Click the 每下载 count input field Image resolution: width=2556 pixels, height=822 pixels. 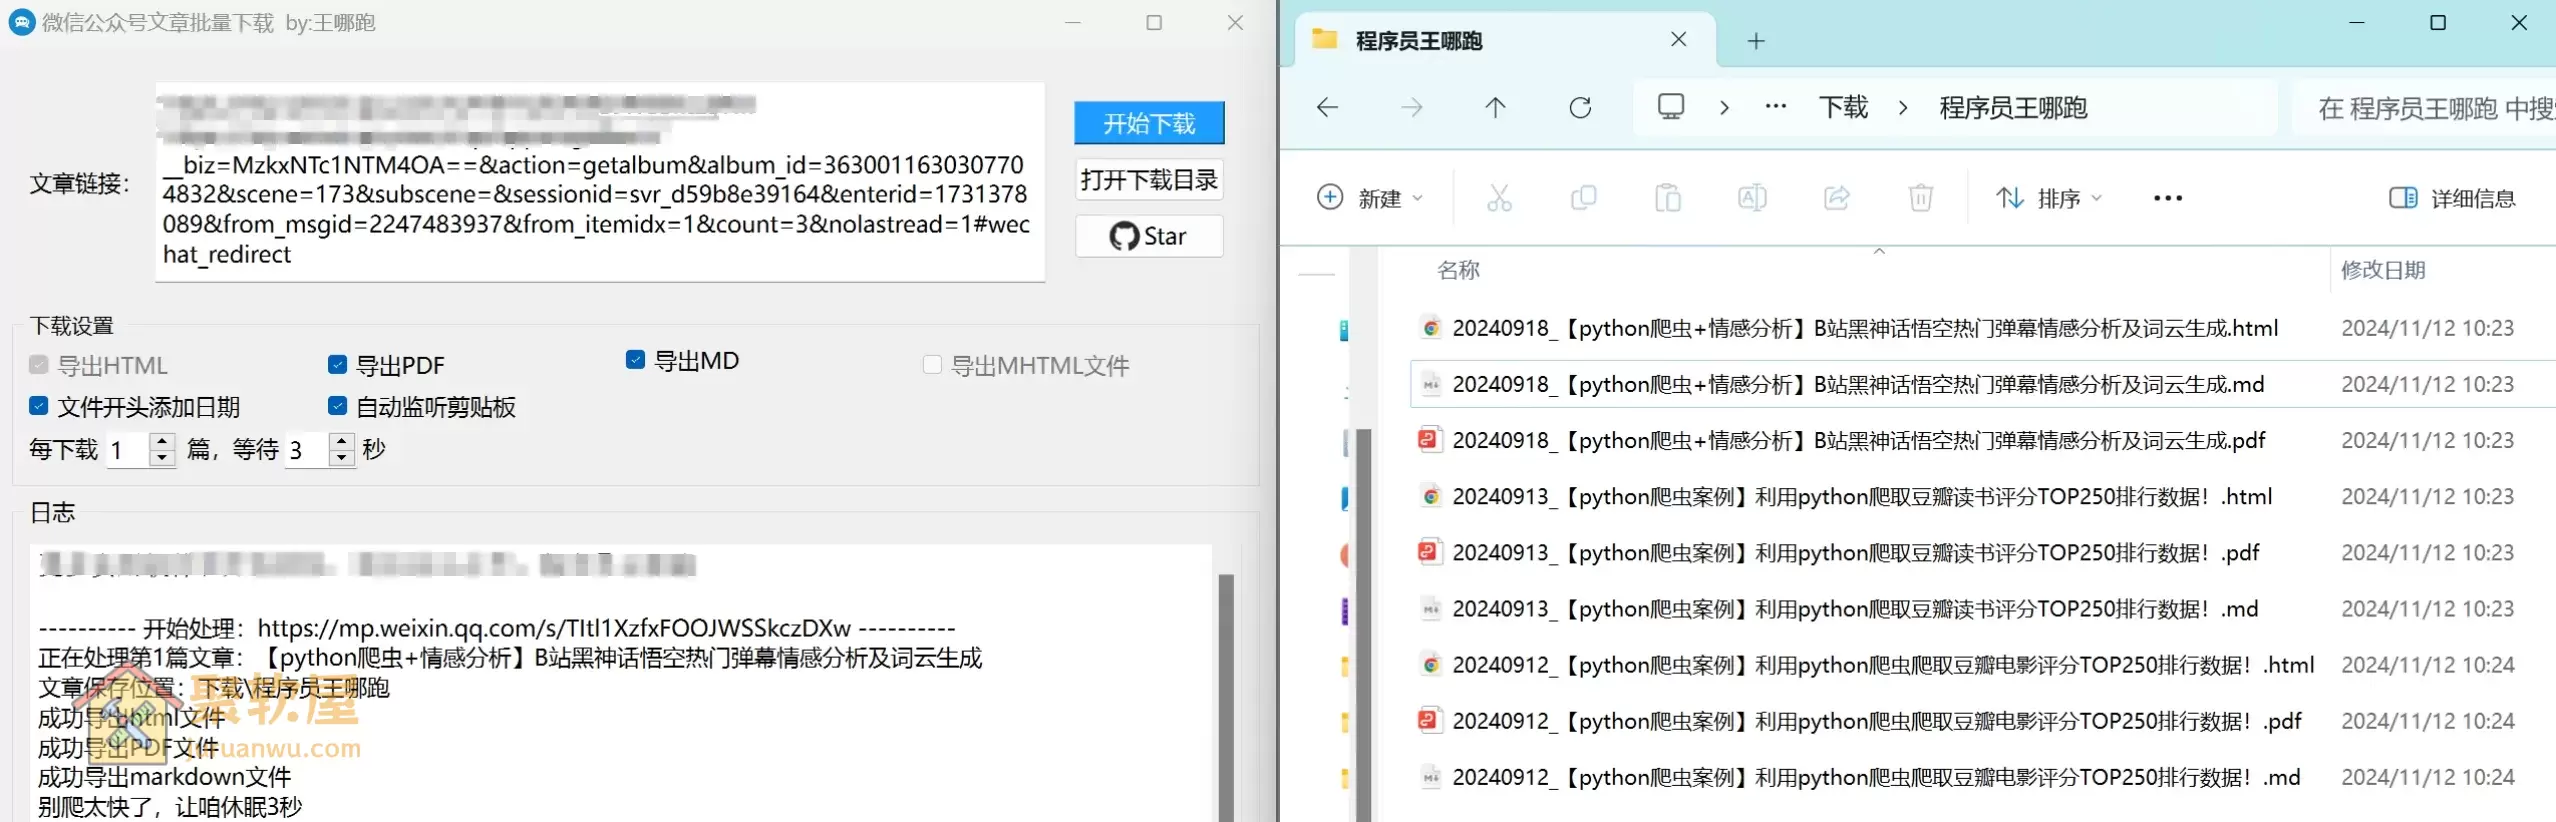[128, 450]
